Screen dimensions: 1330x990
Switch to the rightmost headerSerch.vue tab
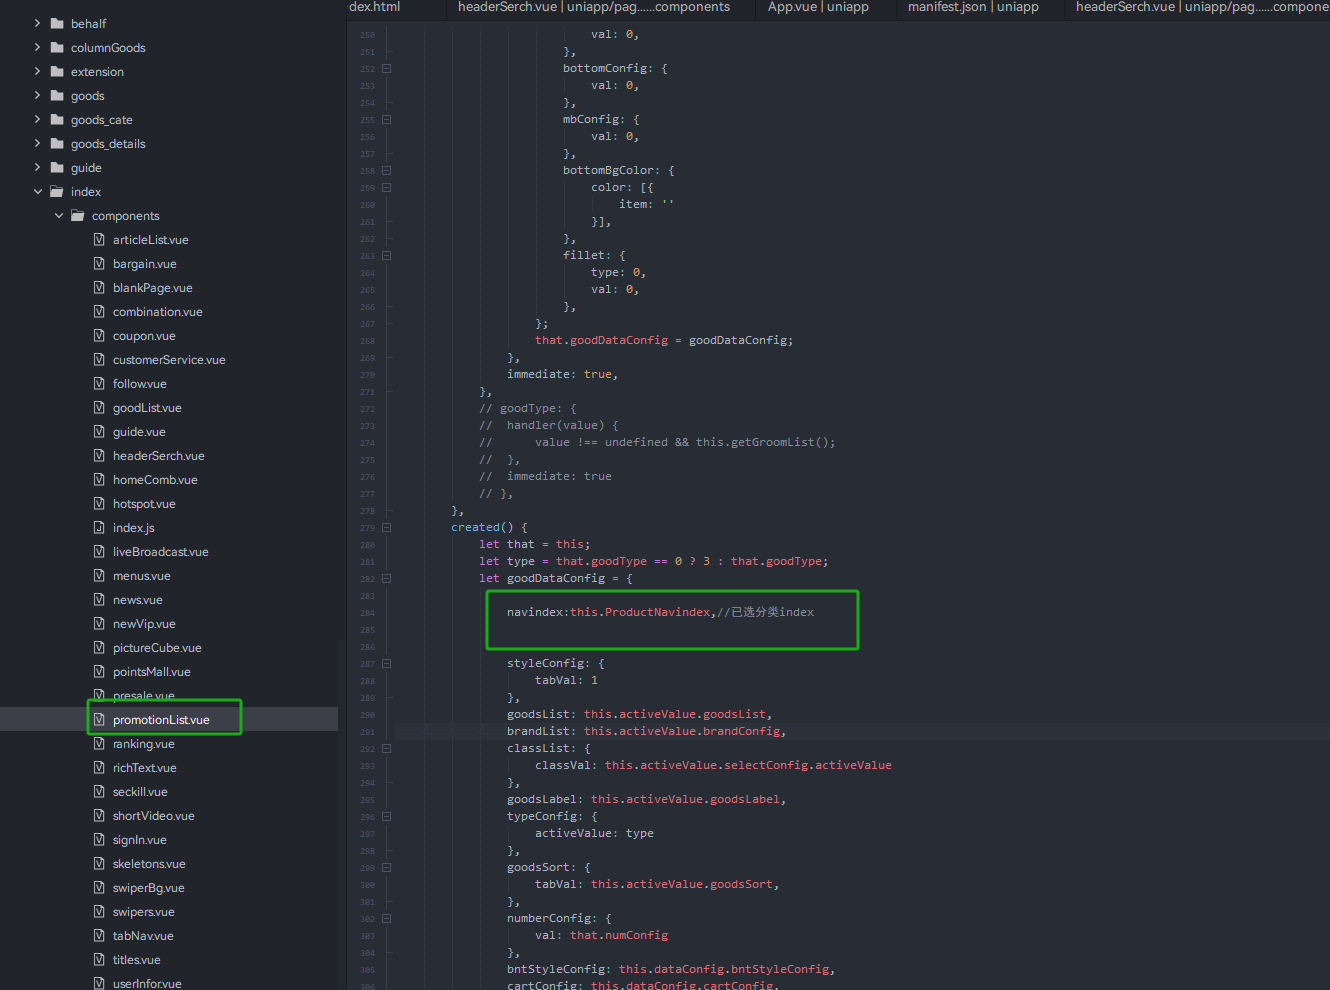1202,7
